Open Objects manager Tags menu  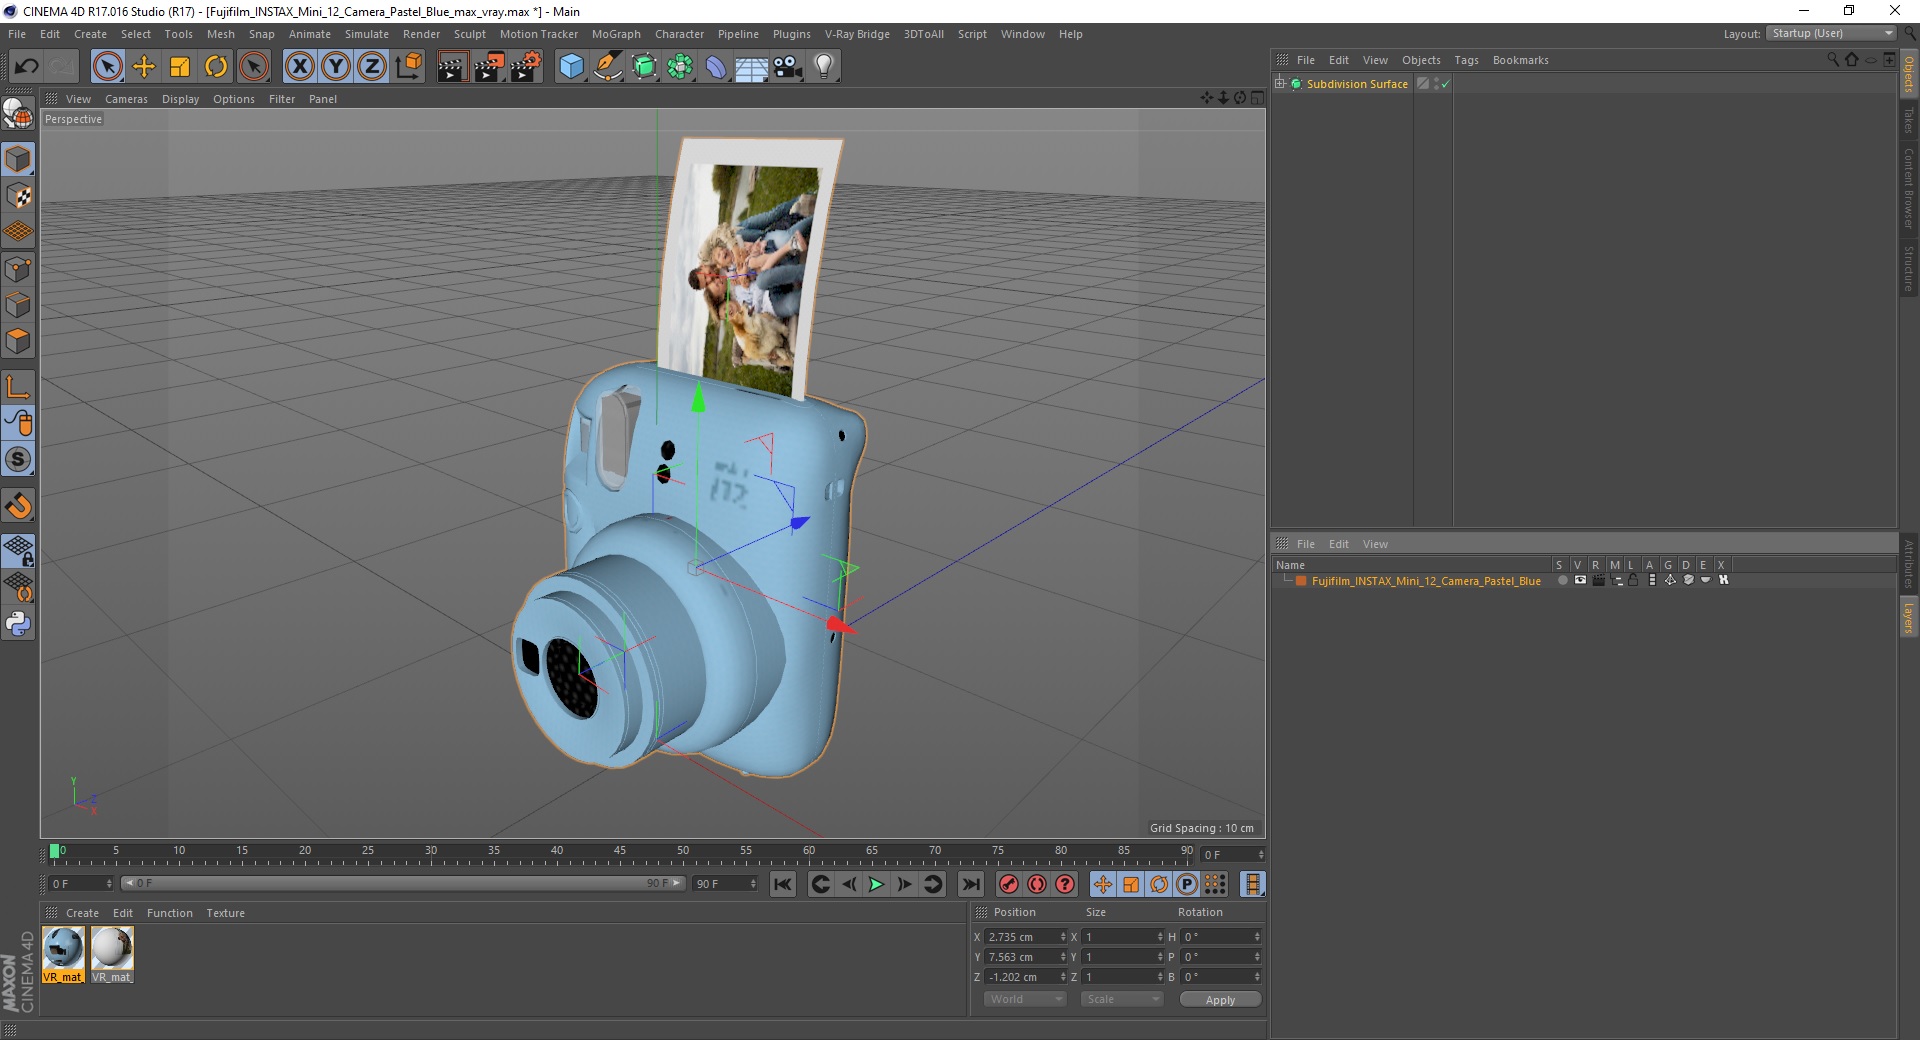[x=1466, y=60]
